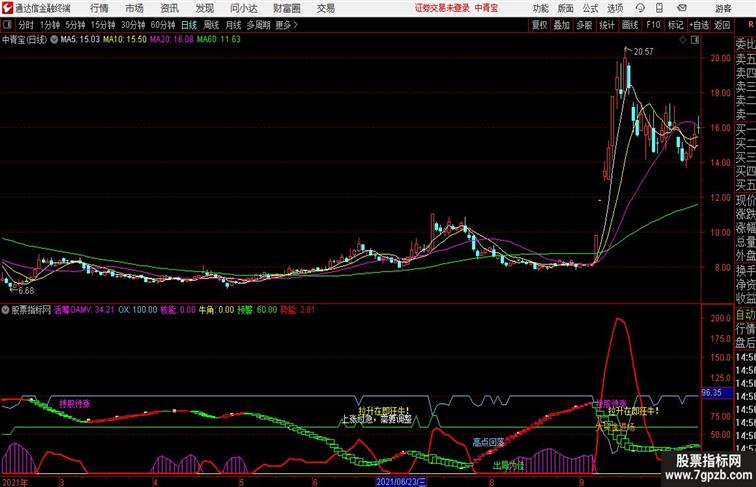The image size is (756, 487).
Task: Open the 行情 menu
Action: (99, 8)
